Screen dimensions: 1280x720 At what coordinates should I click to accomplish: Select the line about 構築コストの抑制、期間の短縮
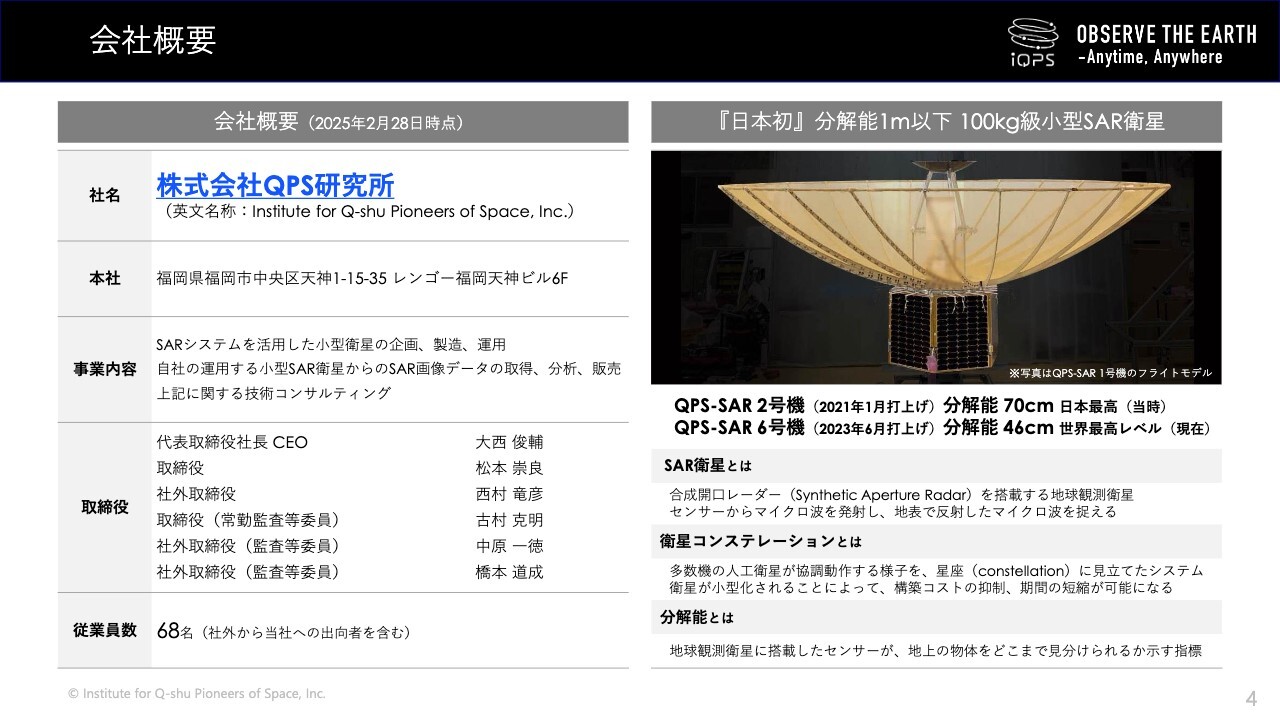tap(921, 587)
